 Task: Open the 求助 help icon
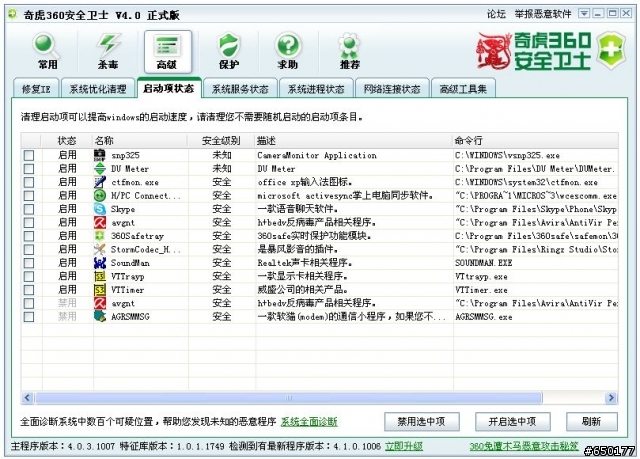pyautogui.click(x=288, y=52)
